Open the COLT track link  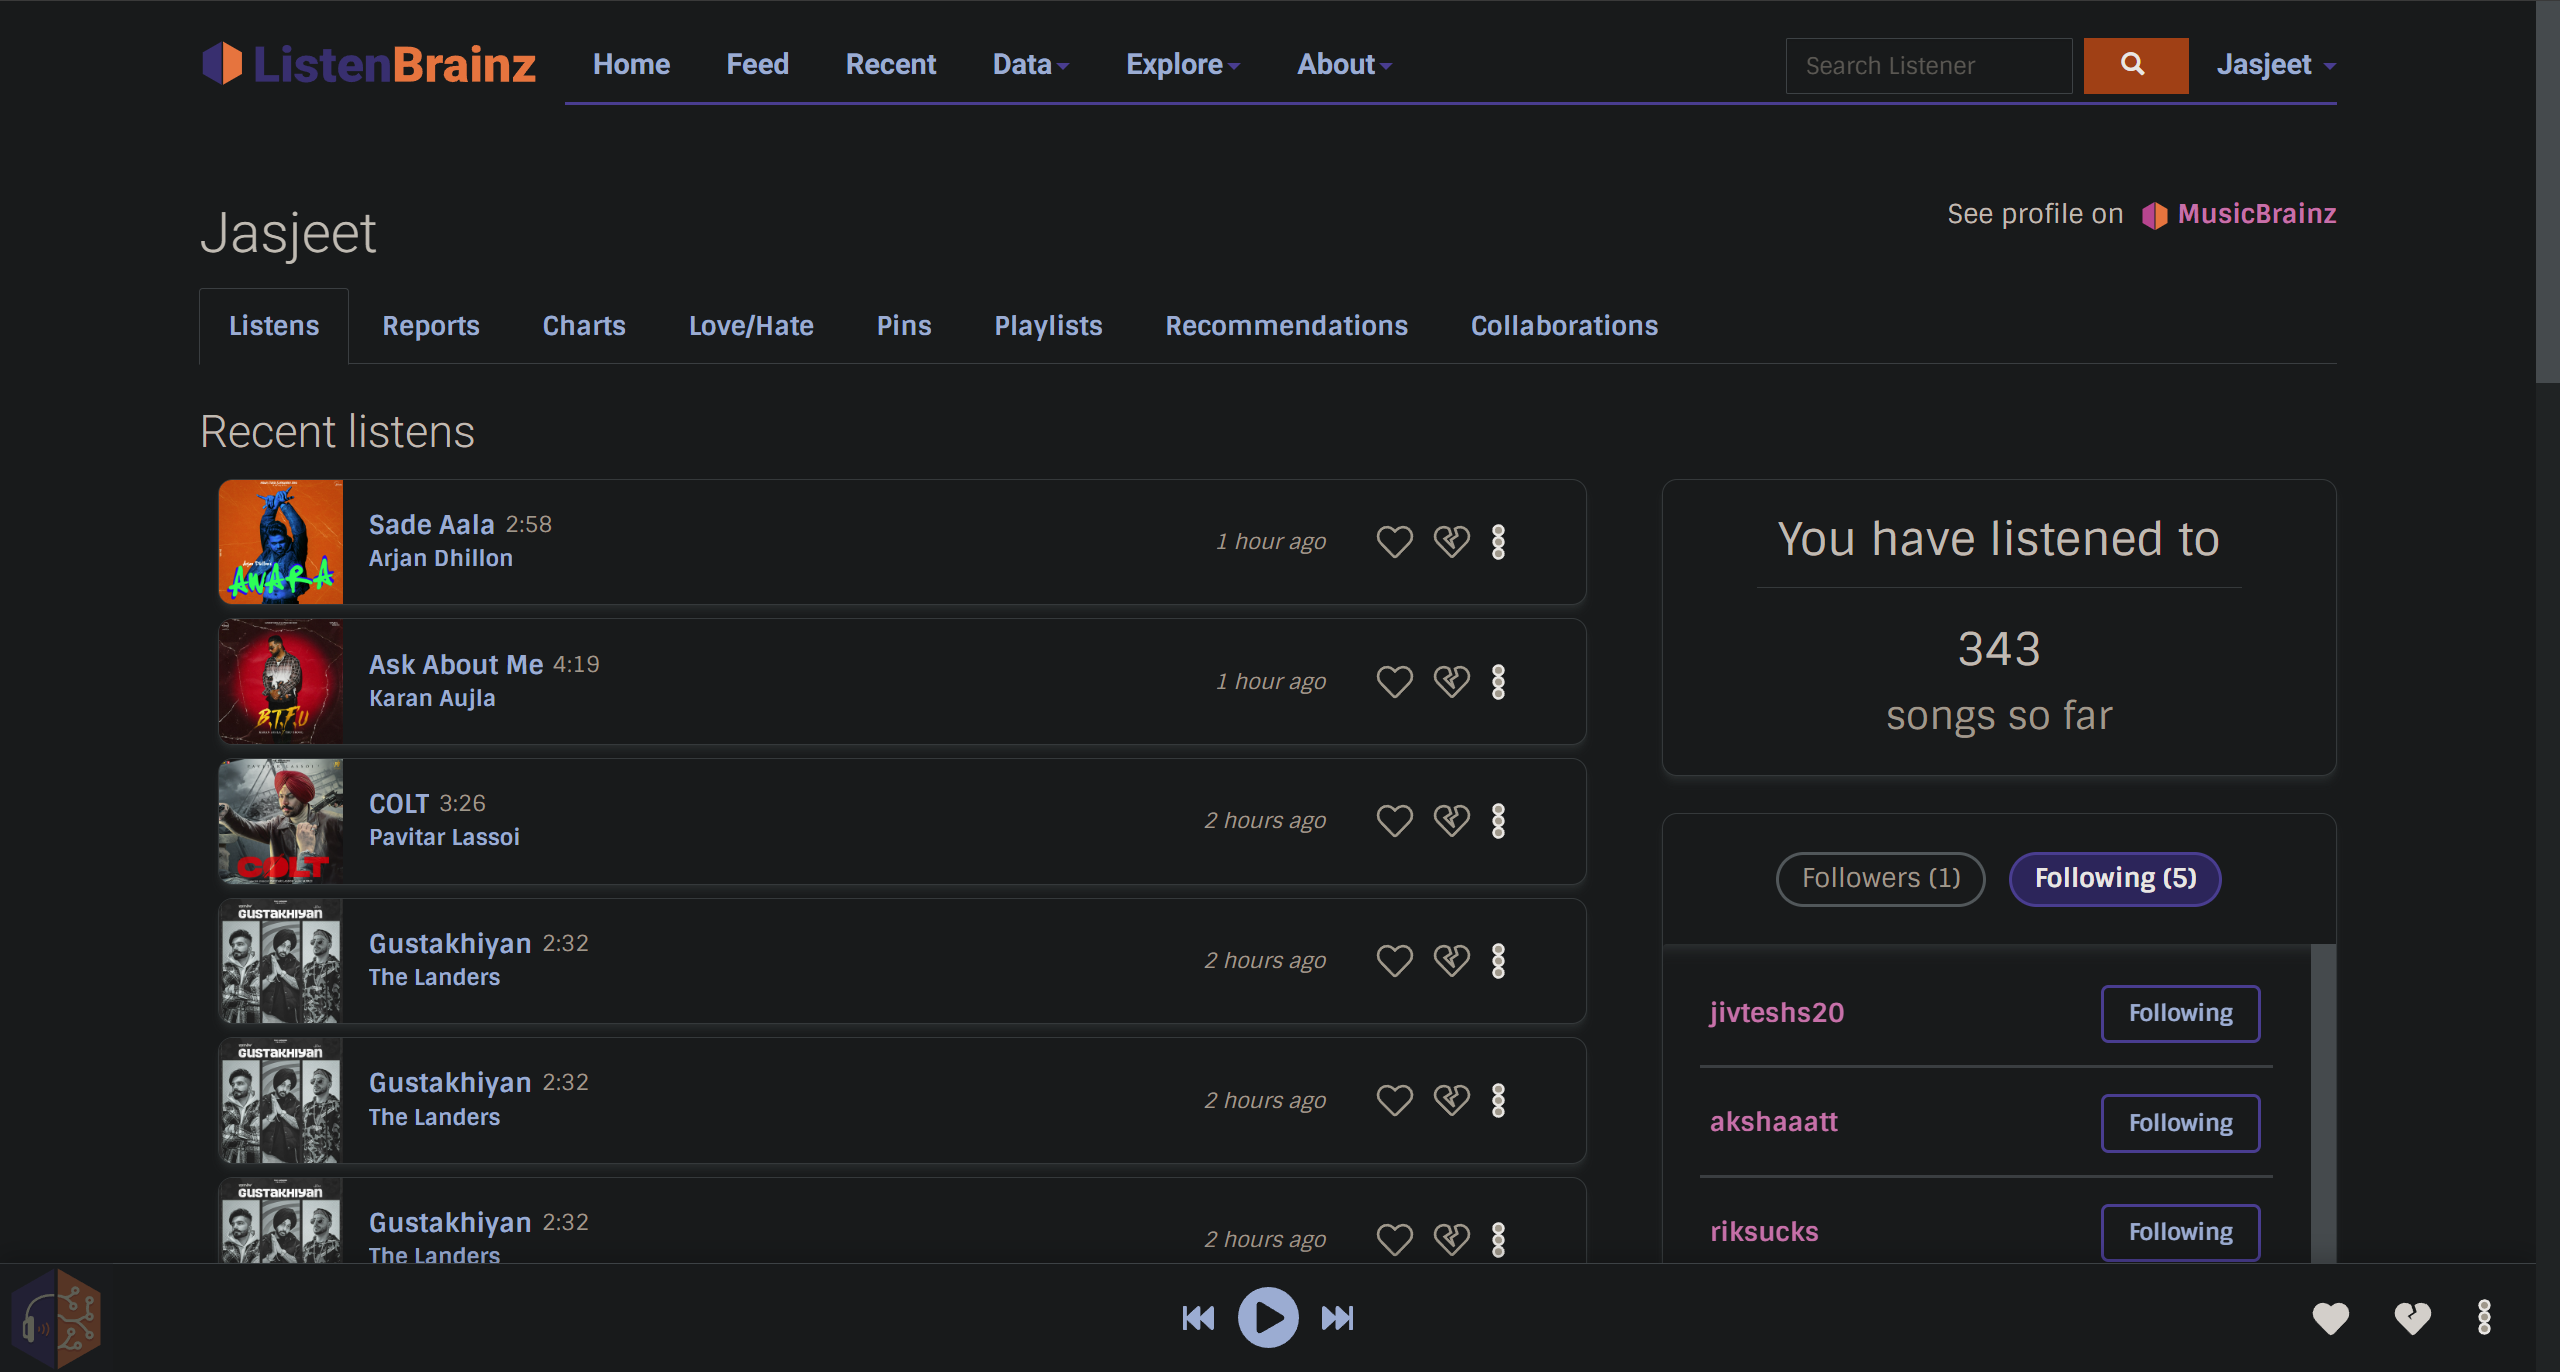click(x=399, y=803)
